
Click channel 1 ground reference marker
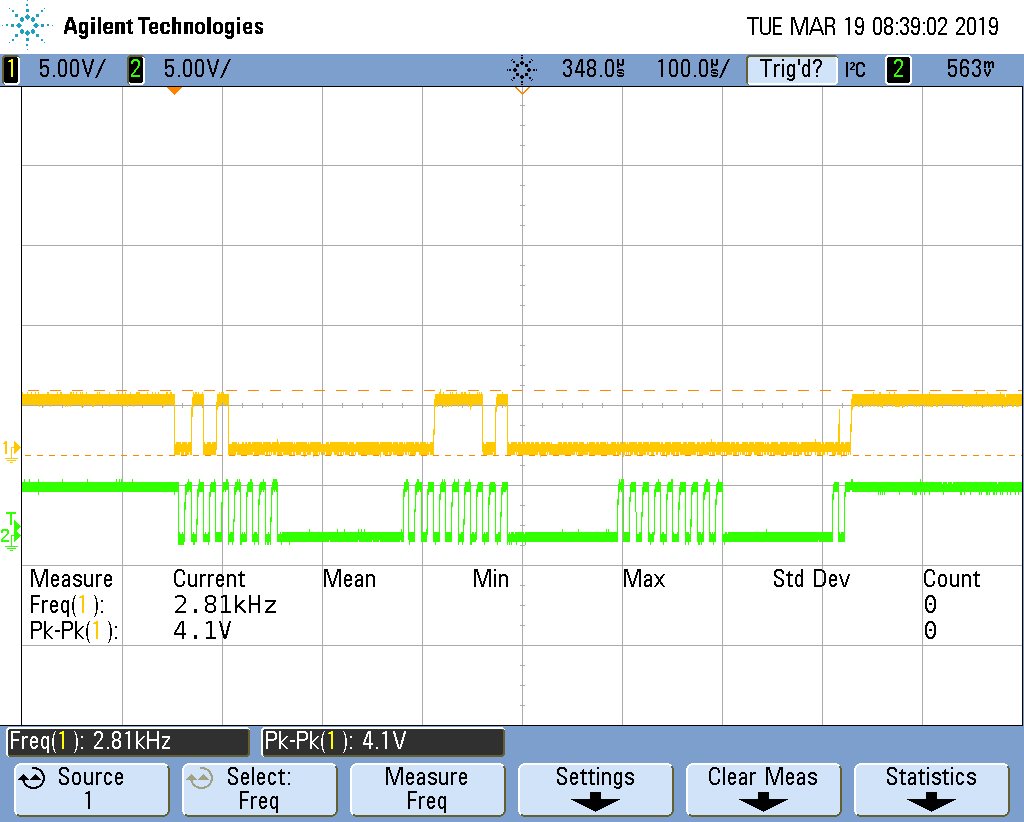tap(11, 450)
